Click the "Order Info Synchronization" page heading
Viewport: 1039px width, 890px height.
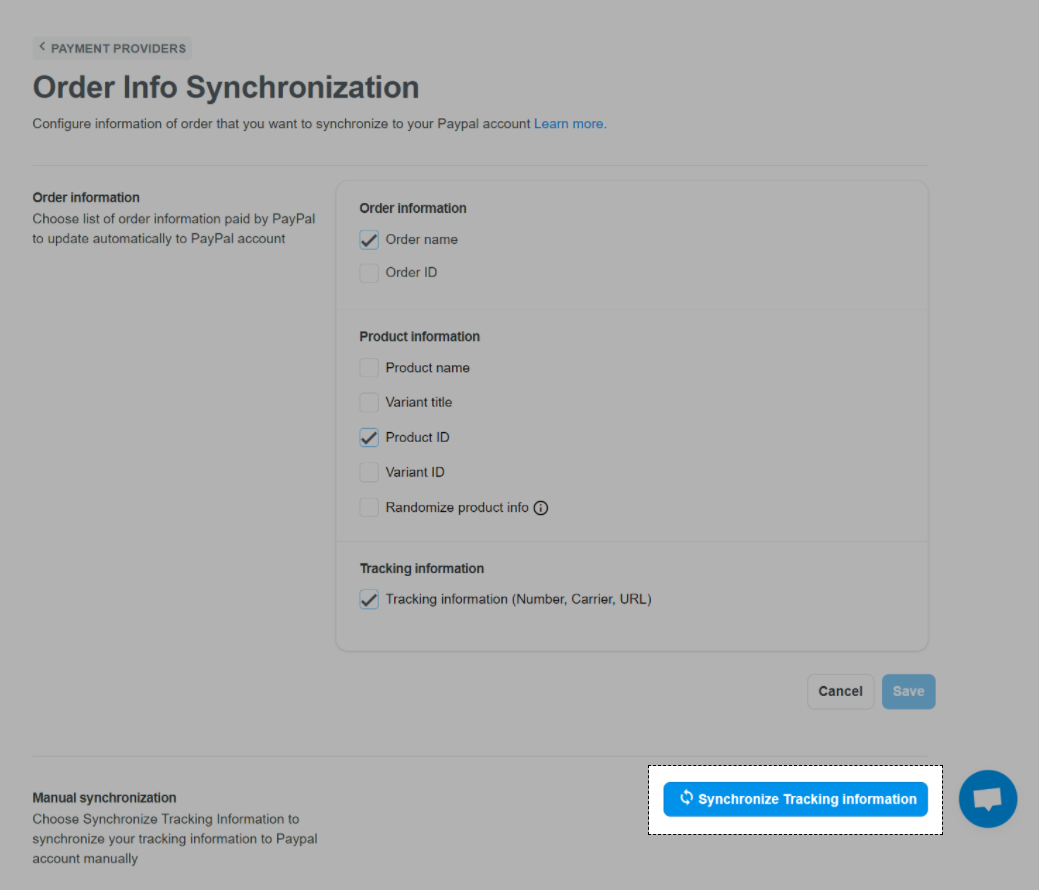[x=226, y=87]
